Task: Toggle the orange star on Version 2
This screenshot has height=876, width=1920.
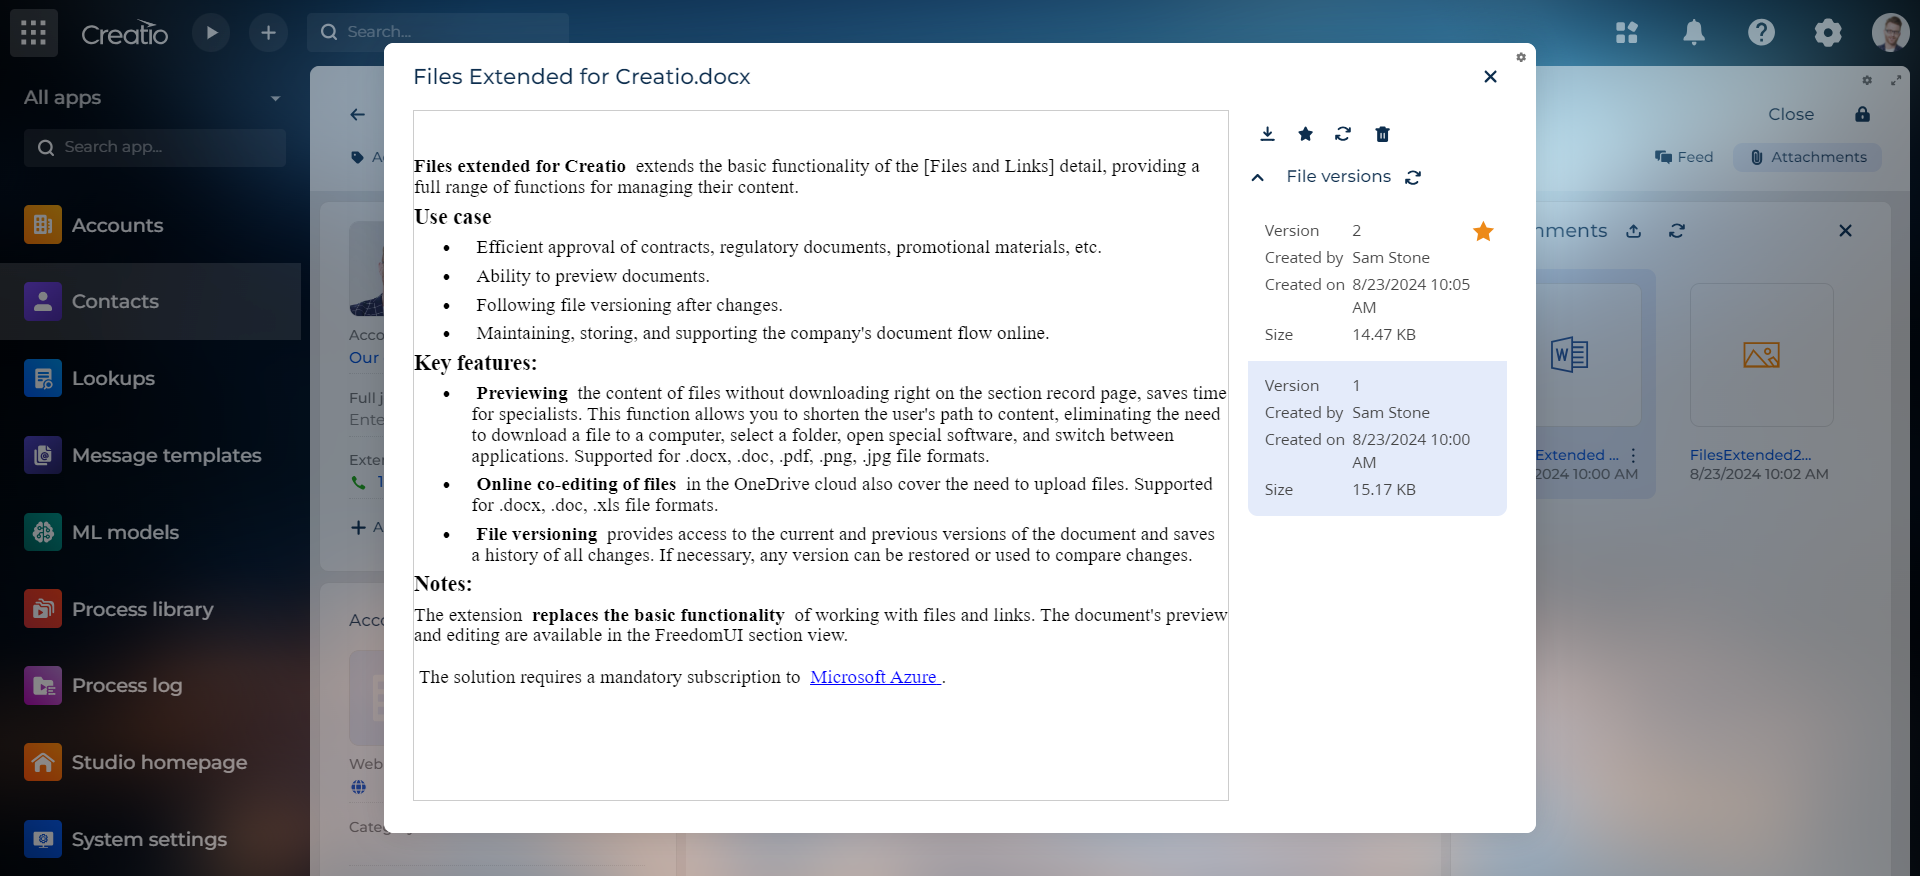Action: 1483,232
